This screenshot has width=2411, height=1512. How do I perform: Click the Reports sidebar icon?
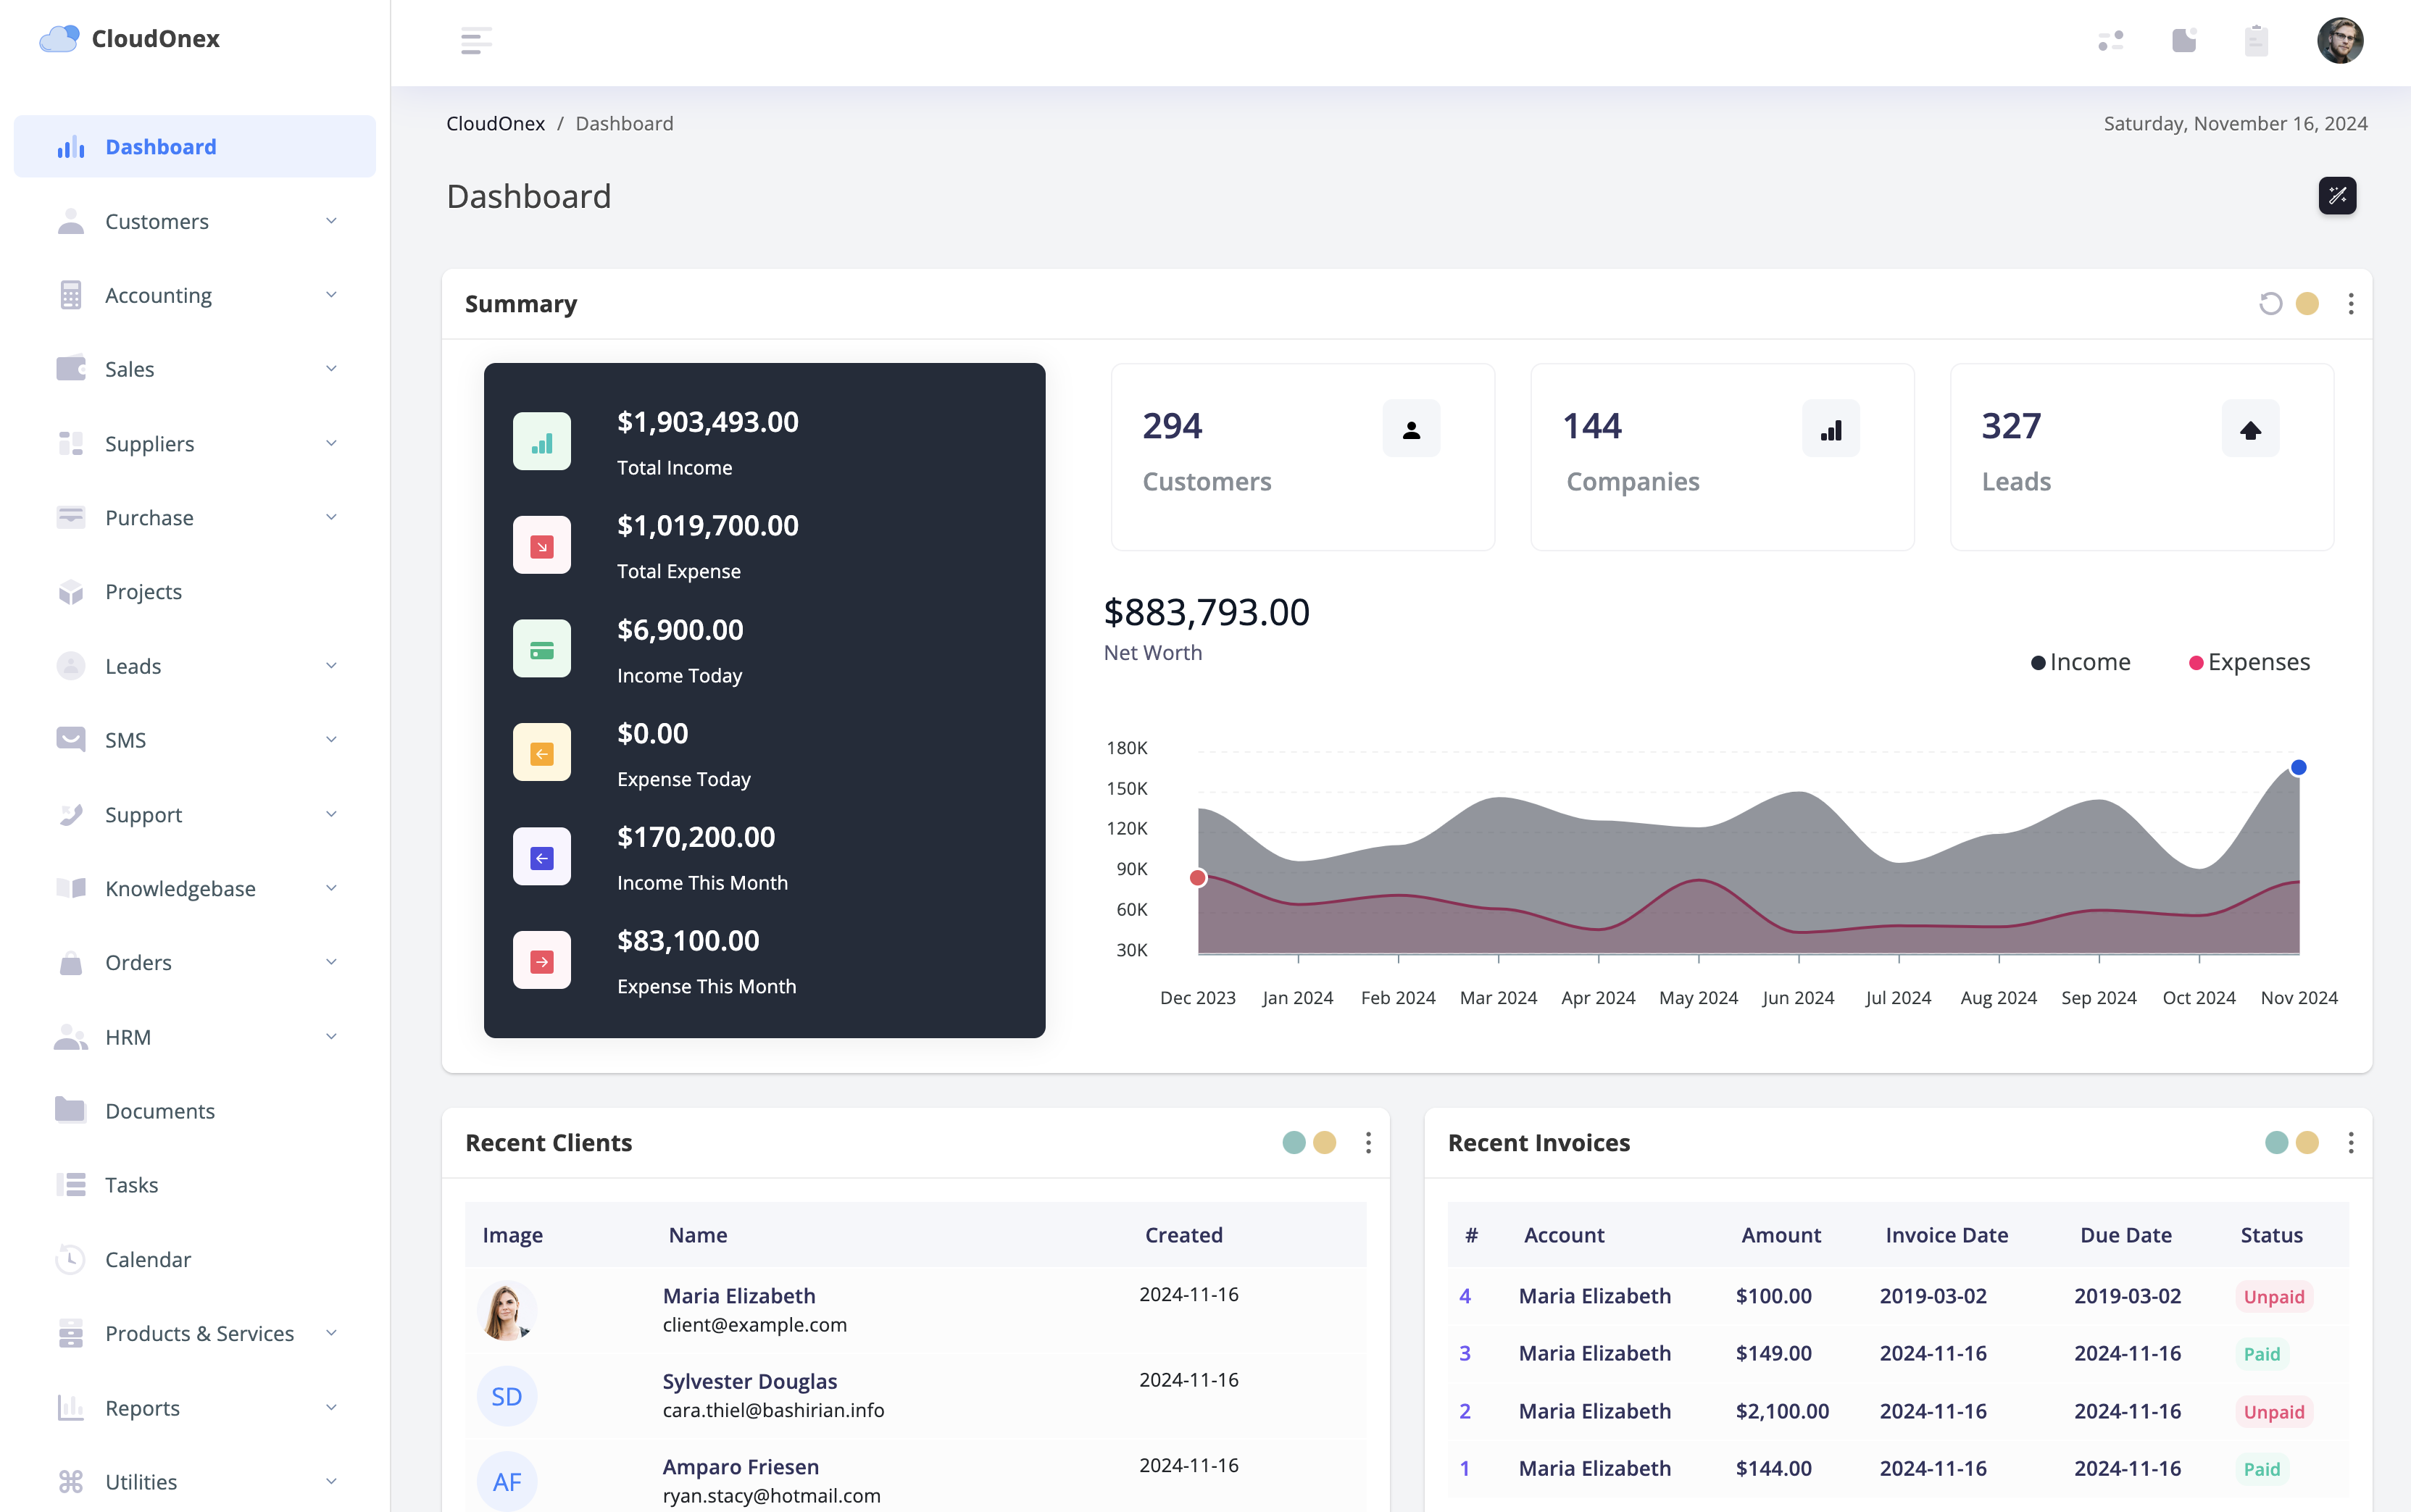pyautogui.click(x=70, y=1408)
